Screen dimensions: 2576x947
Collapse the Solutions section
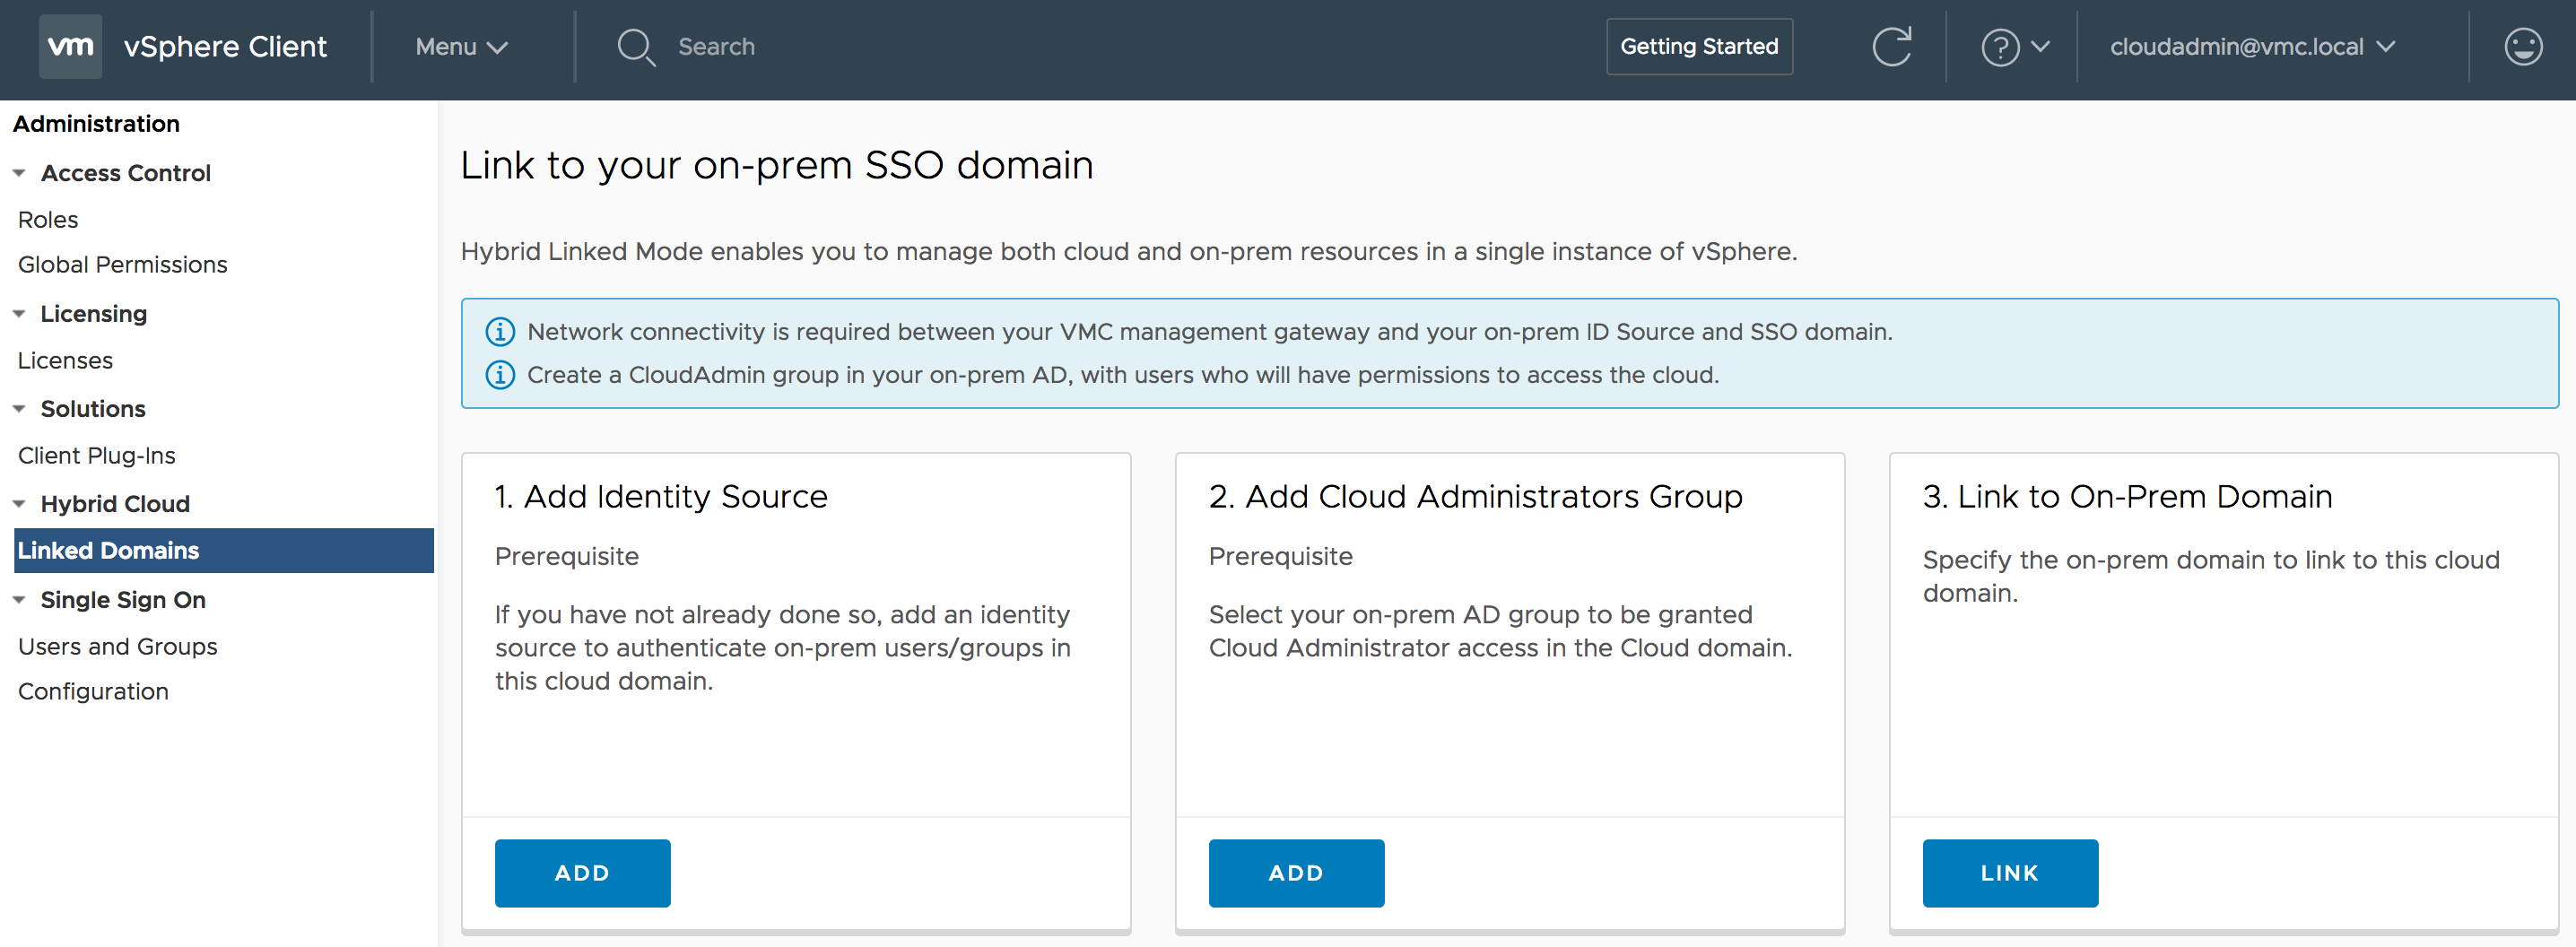coord(19,410)
